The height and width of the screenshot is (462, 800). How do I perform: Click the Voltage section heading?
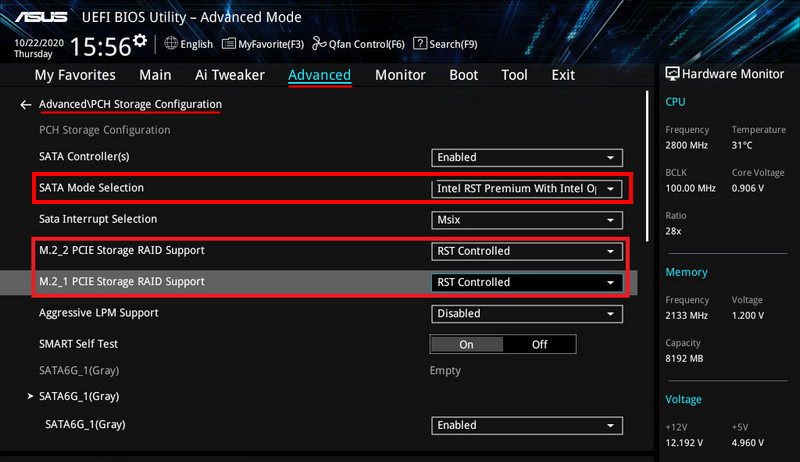pyautogui.click(x=683, y=400)
